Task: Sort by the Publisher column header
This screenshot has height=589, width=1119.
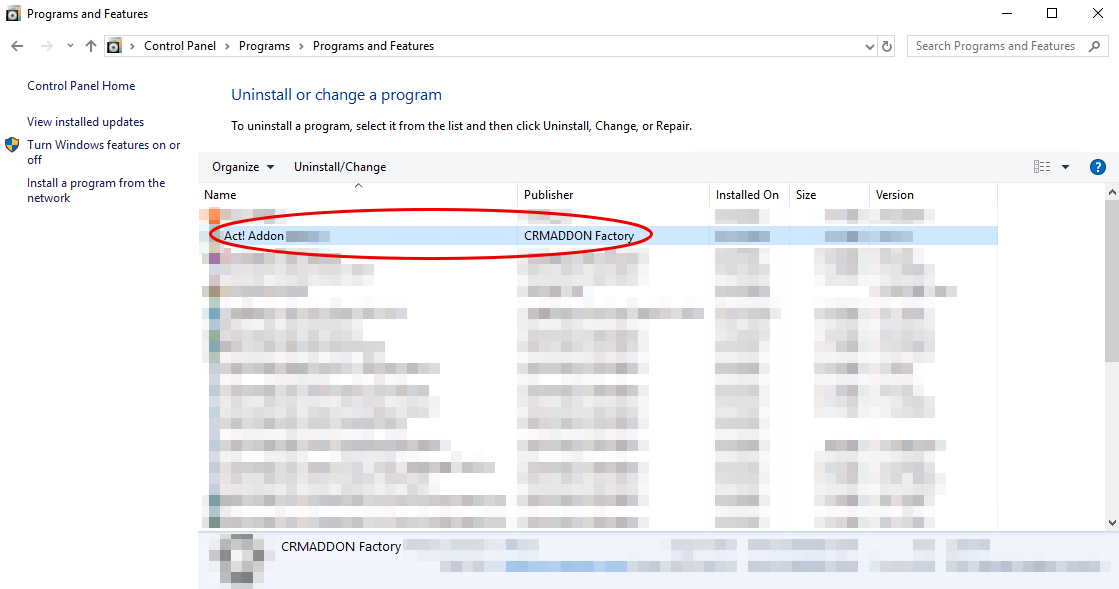Action: pos(613,195)
